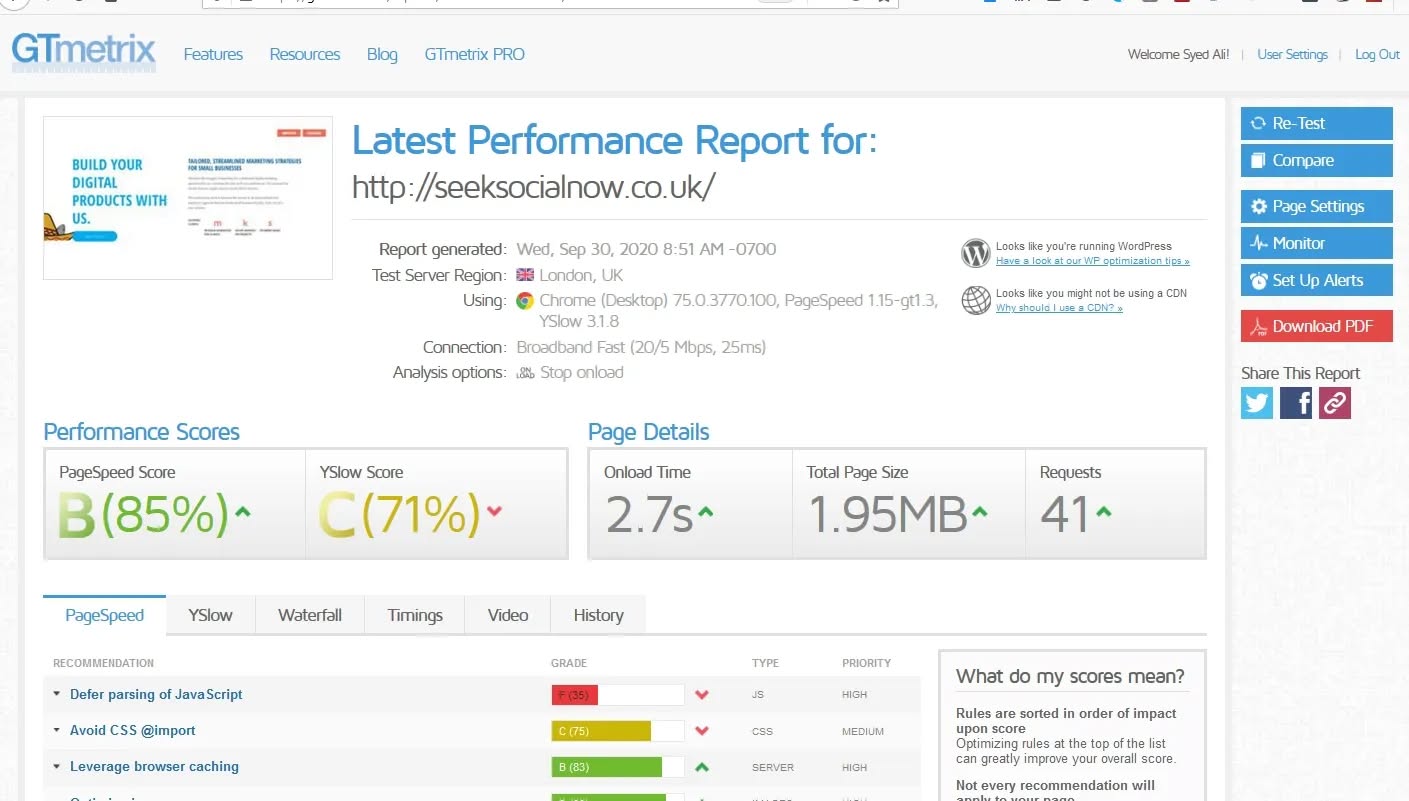Click red arrow in Avoid CSS @import row
This screenshot has height=801, width=1409.
coord(702,731)
